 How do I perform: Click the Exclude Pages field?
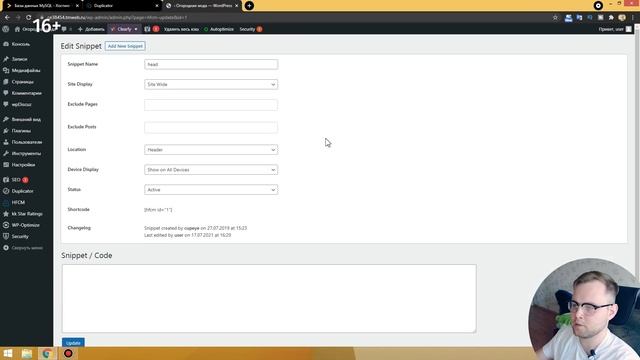click(x=211, y=105)
